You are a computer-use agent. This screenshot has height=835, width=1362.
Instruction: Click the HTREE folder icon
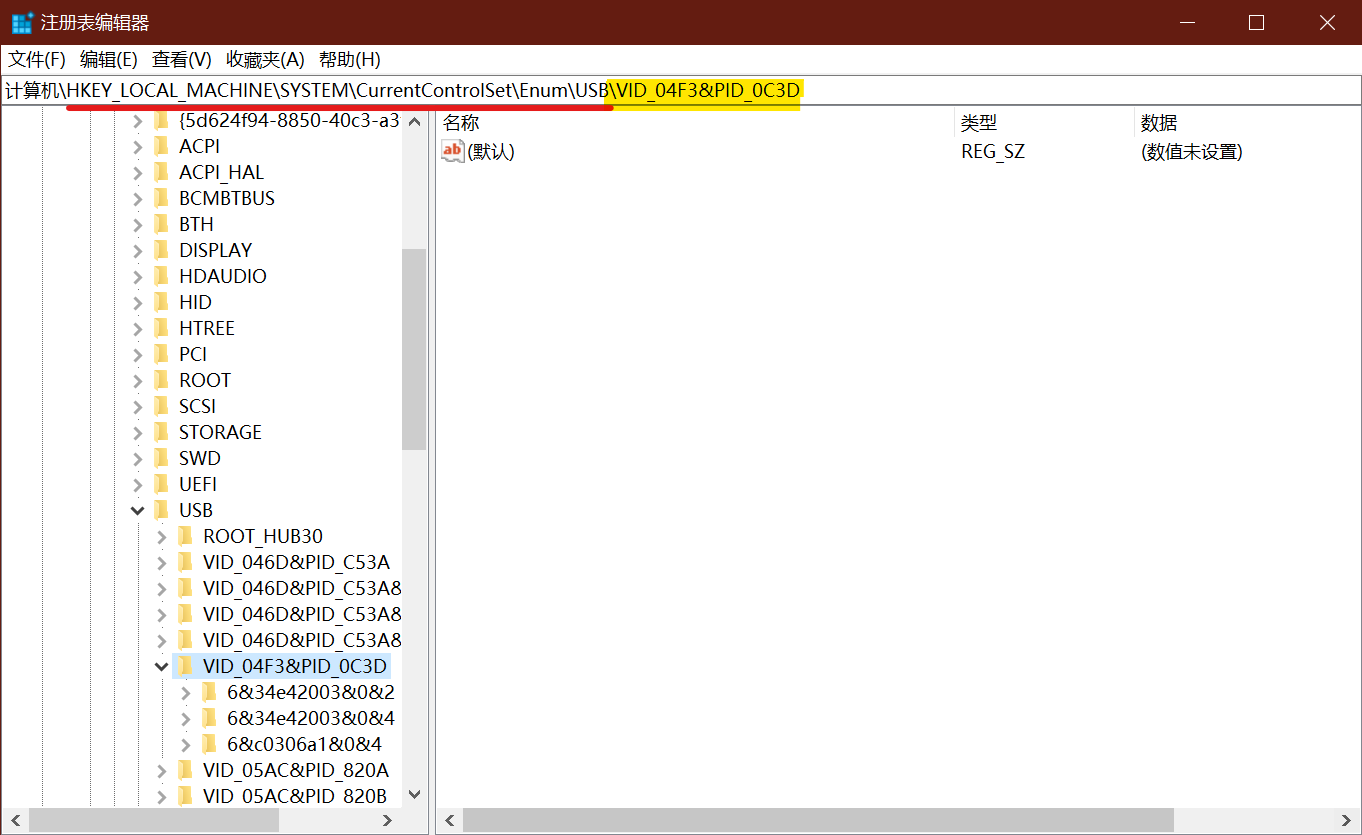click(x=162, y=328)
